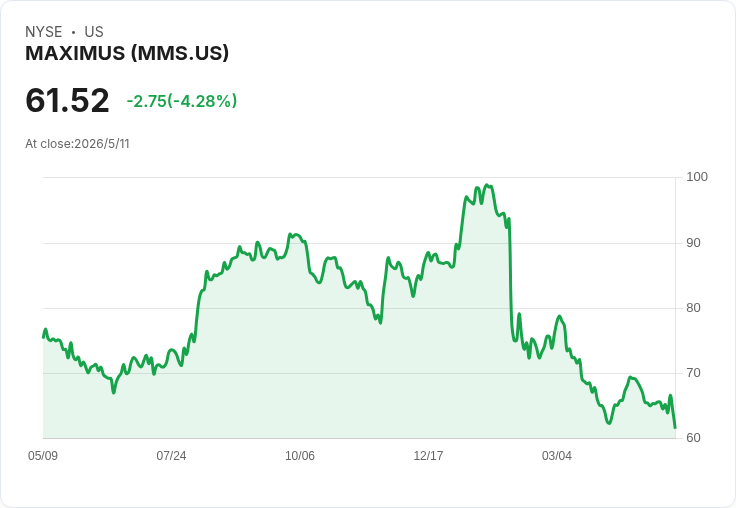Click the final endpoint of the price line
Screen dimensions: 736x508
(675, 427)
